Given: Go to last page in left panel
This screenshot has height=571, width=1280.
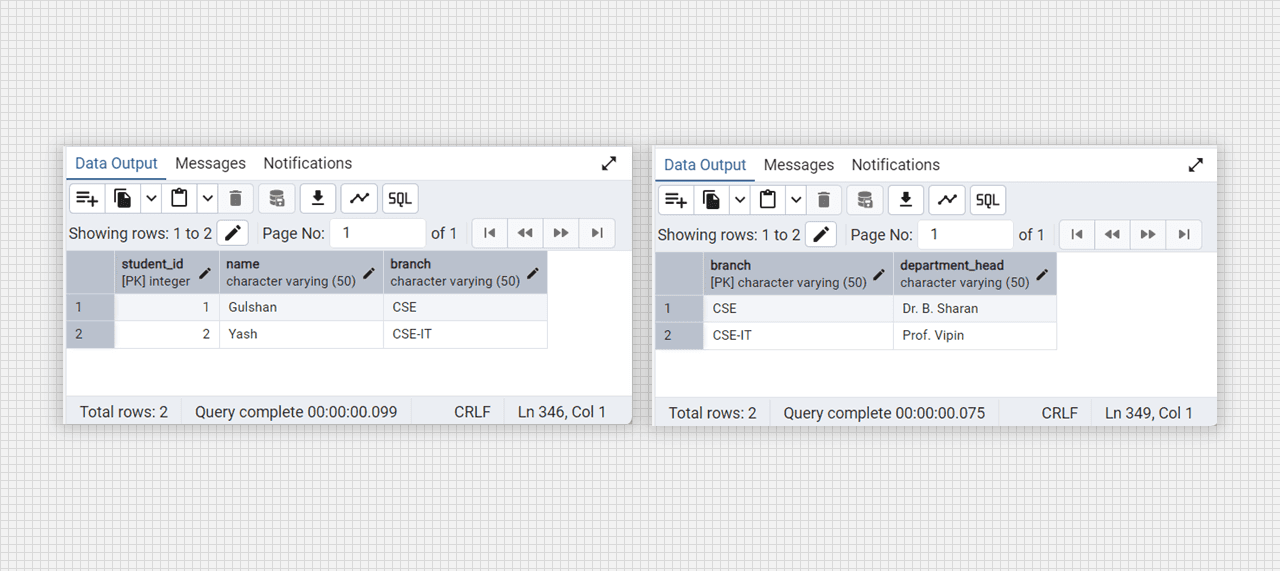Looking at the screenshot, I should (x=597, y=233).
